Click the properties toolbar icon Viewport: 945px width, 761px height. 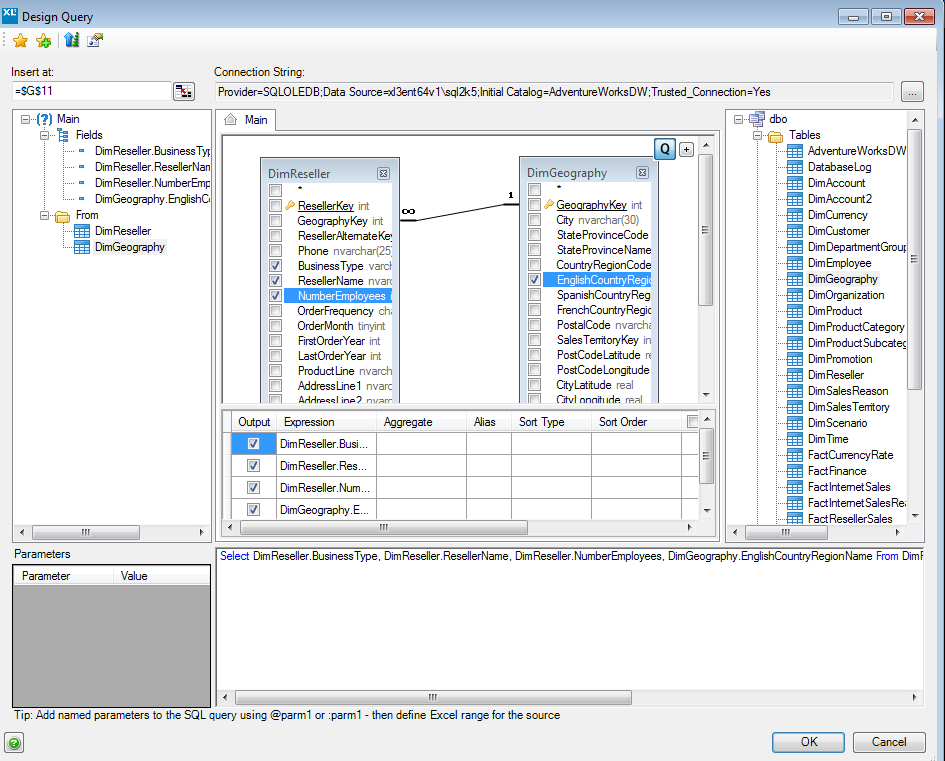(x=95, y=40)
